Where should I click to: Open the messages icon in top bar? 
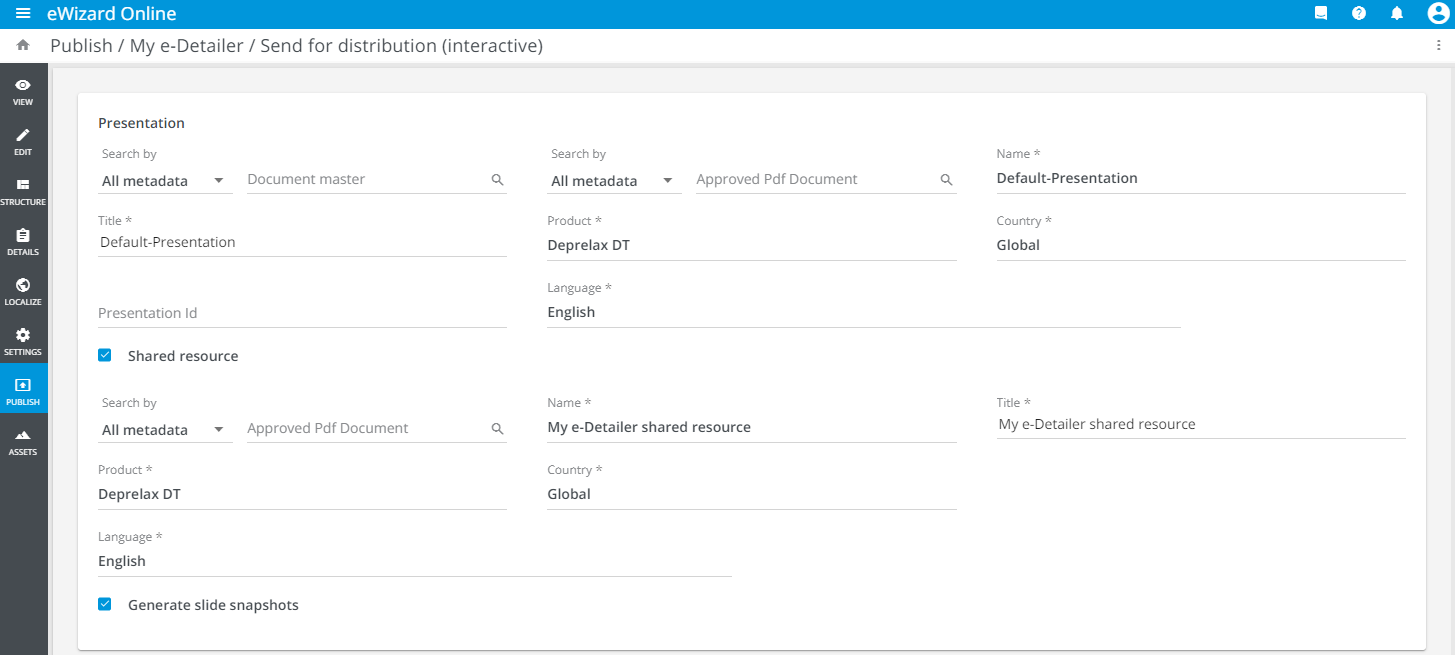[1321, 14]
